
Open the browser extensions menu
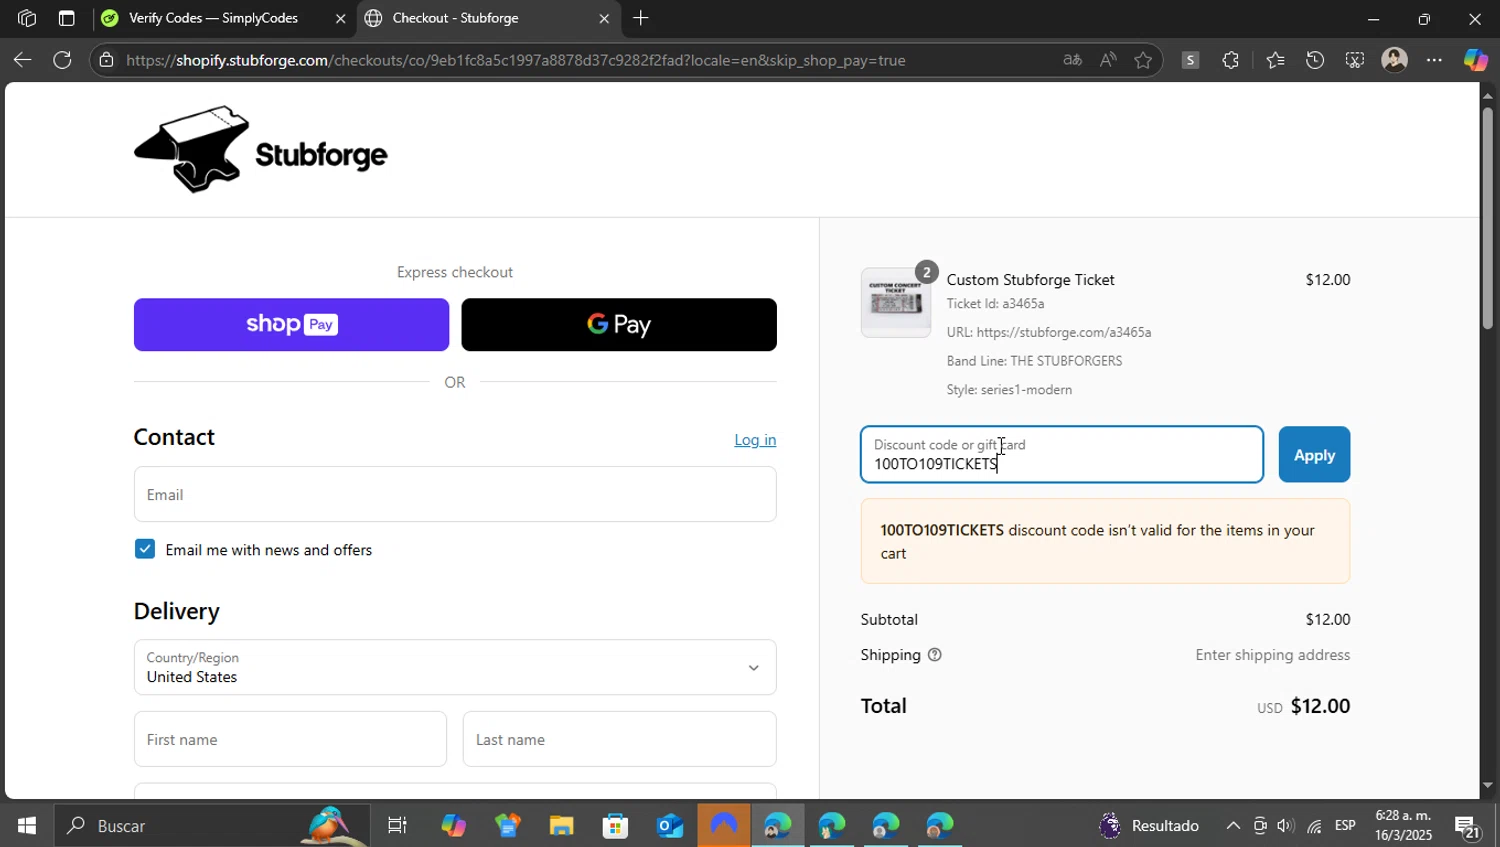click(1230, 60)
